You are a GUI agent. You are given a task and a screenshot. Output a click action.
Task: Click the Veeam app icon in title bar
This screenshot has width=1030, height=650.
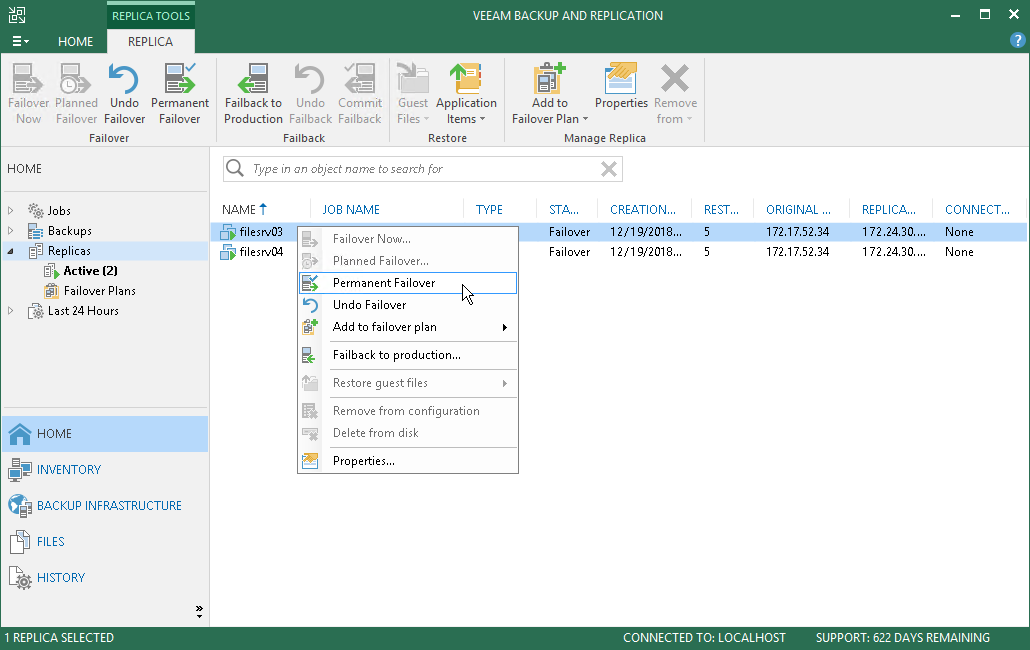17,15
